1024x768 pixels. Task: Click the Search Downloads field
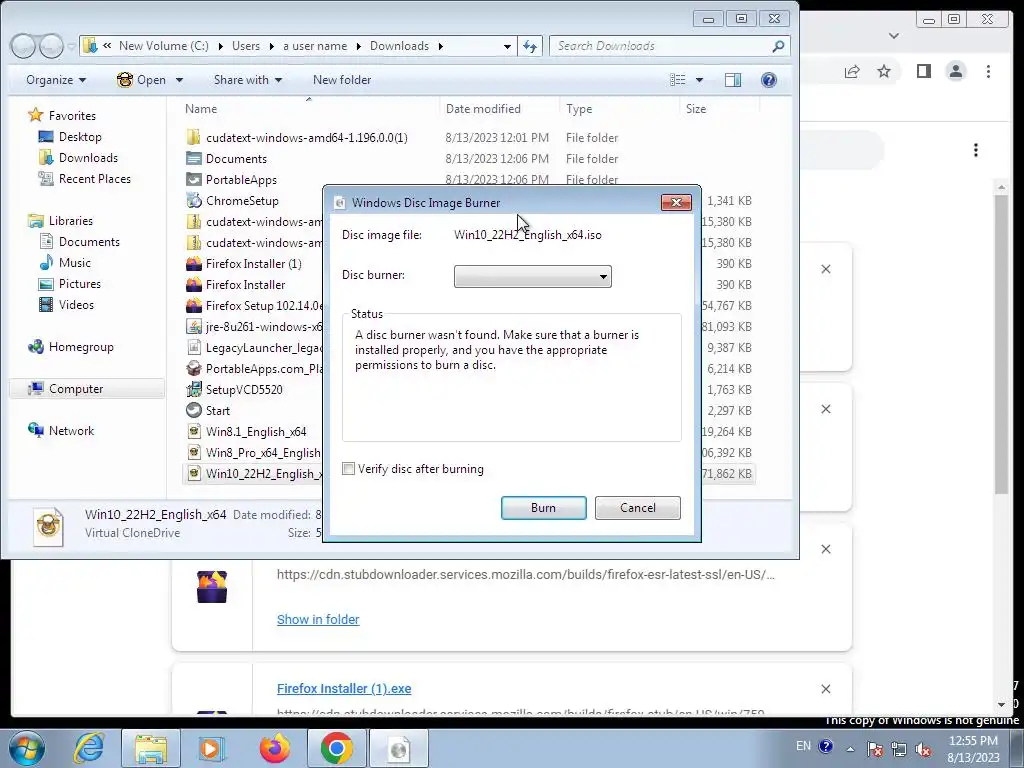coord(670,46)
